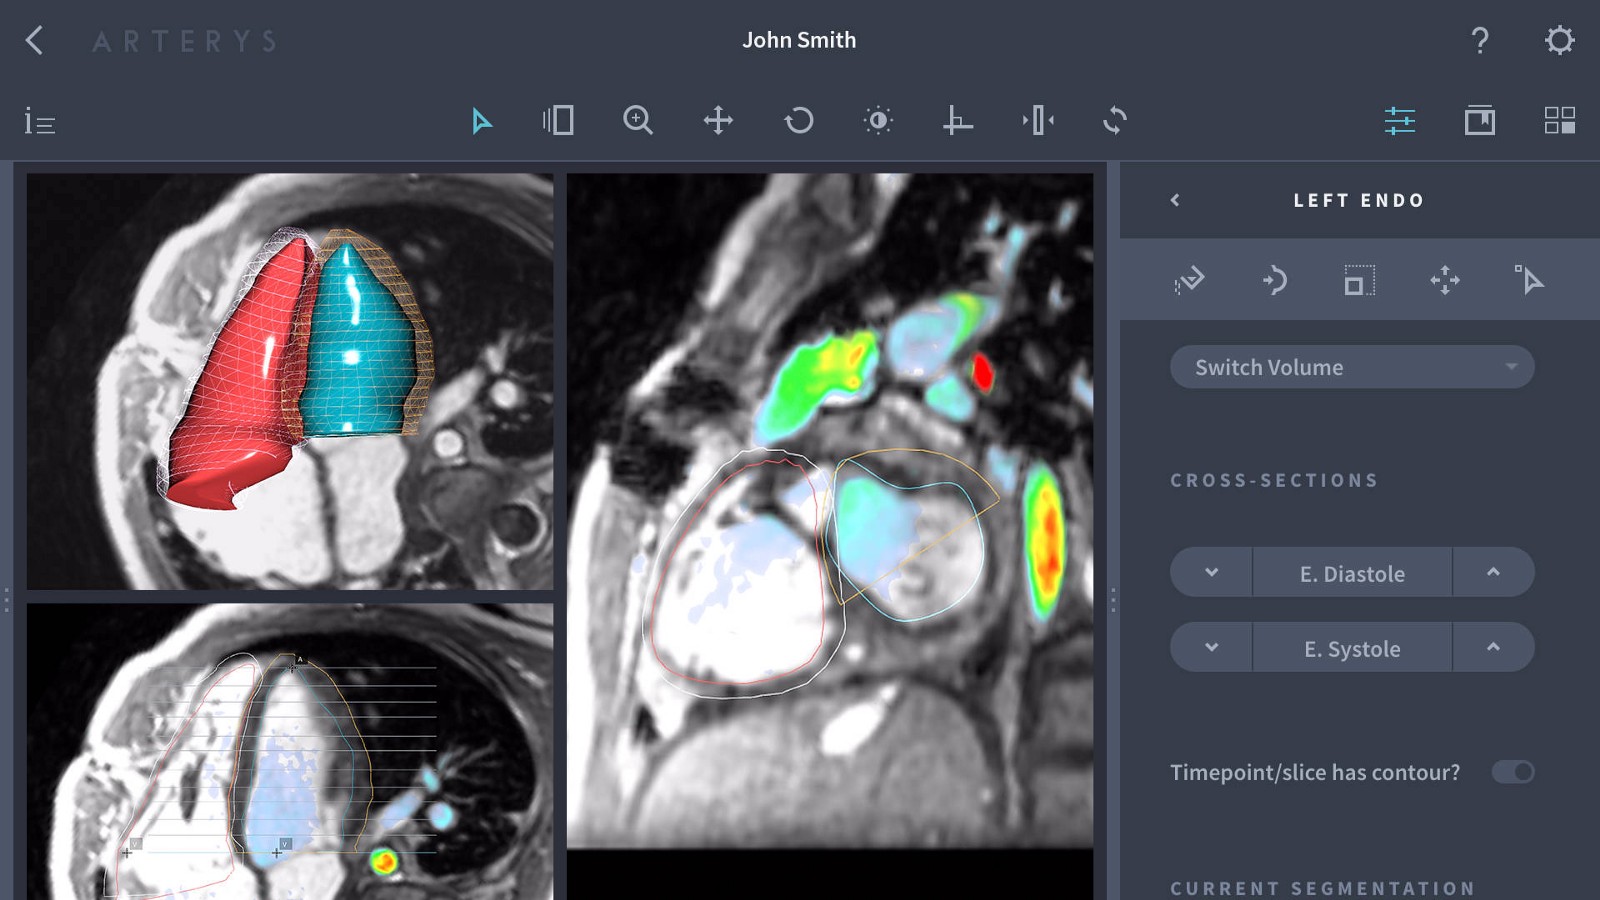
Task: Click the right panel drag handle
Action: tap(1113, 600)
